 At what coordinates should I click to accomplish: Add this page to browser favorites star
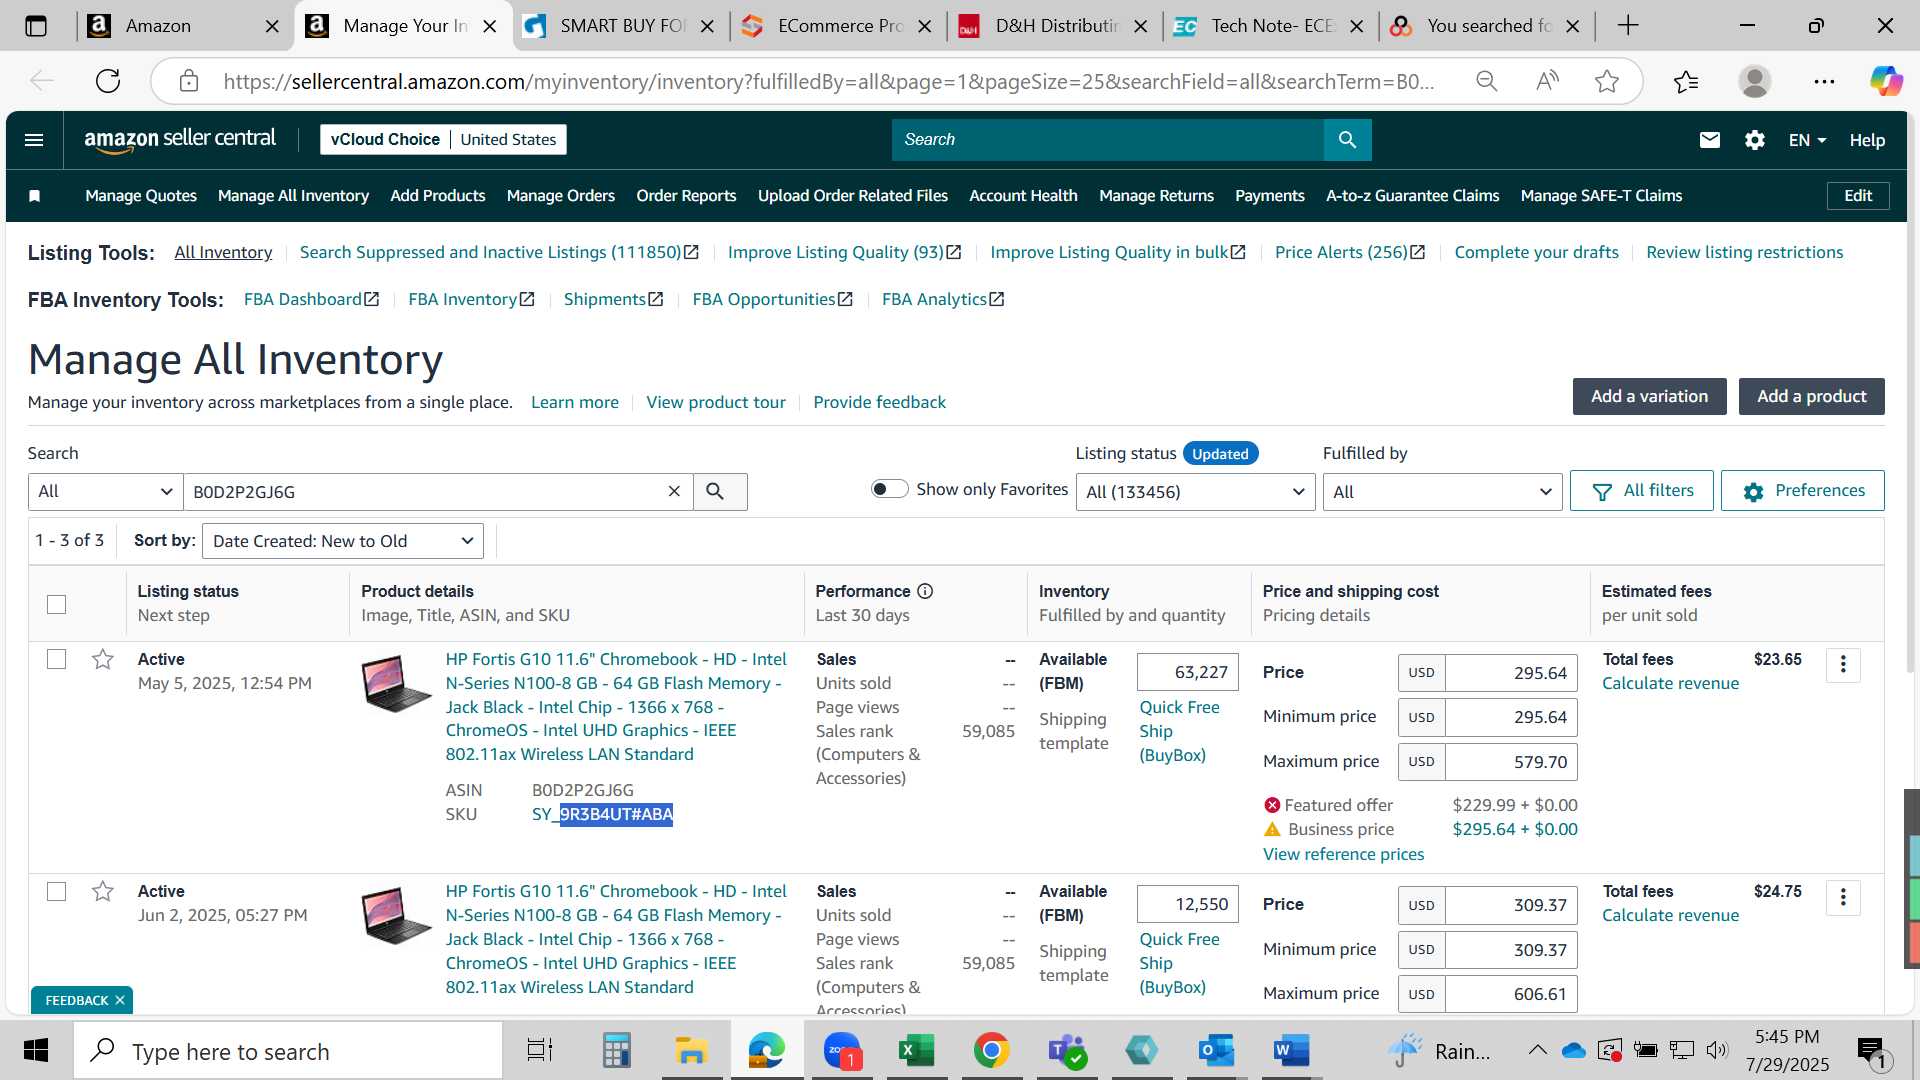(x=1606, y=81)
